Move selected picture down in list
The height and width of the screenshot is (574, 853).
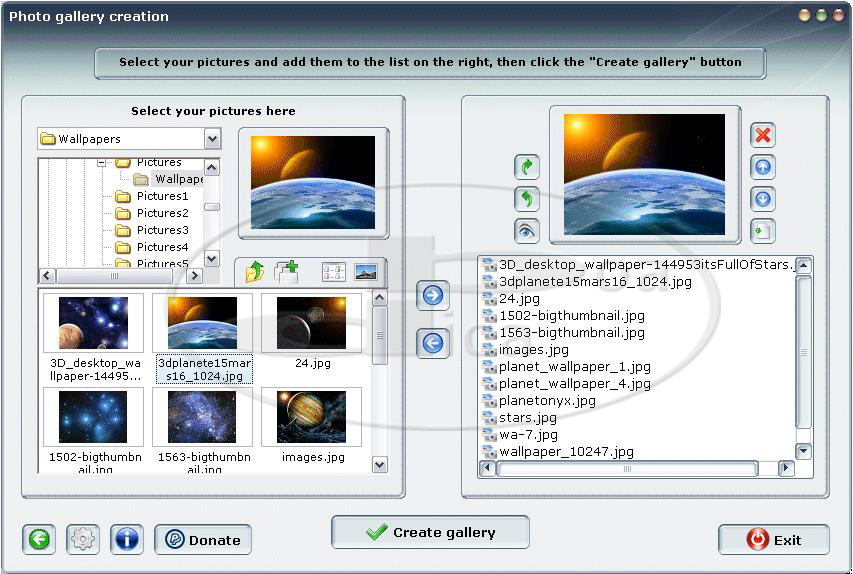pos(763,199)
